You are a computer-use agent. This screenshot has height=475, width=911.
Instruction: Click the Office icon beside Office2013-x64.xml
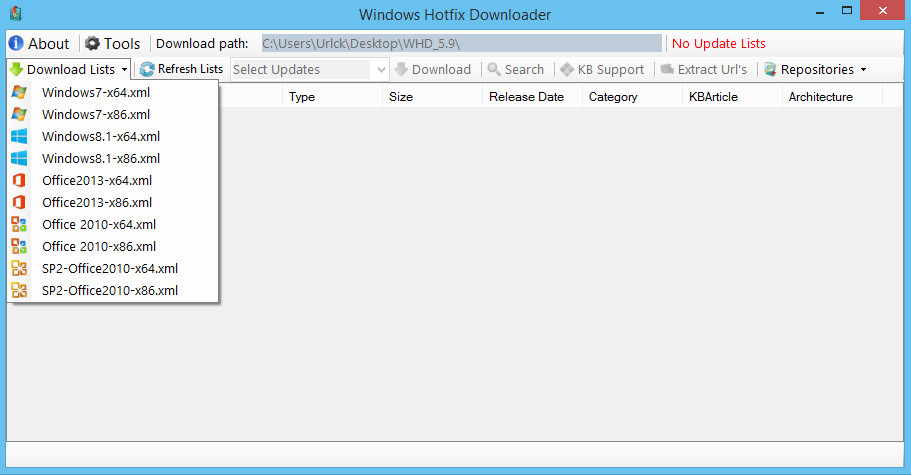(x=19, y=180)
